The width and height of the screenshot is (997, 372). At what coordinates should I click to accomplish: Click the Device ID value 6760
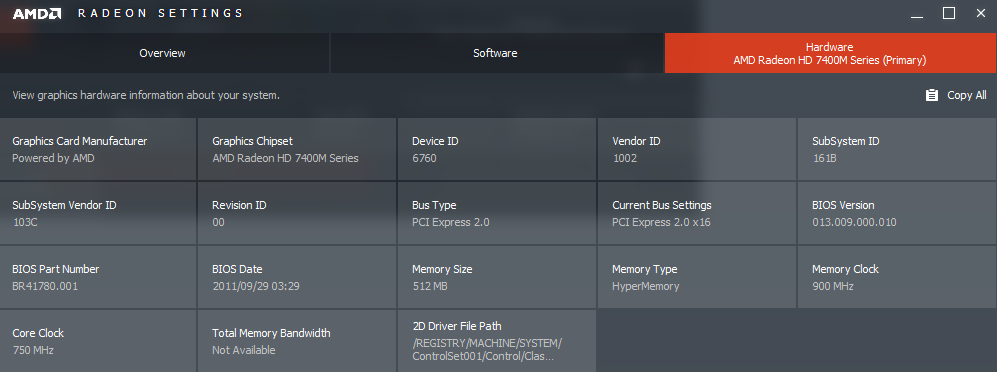[x=424, y=158]
